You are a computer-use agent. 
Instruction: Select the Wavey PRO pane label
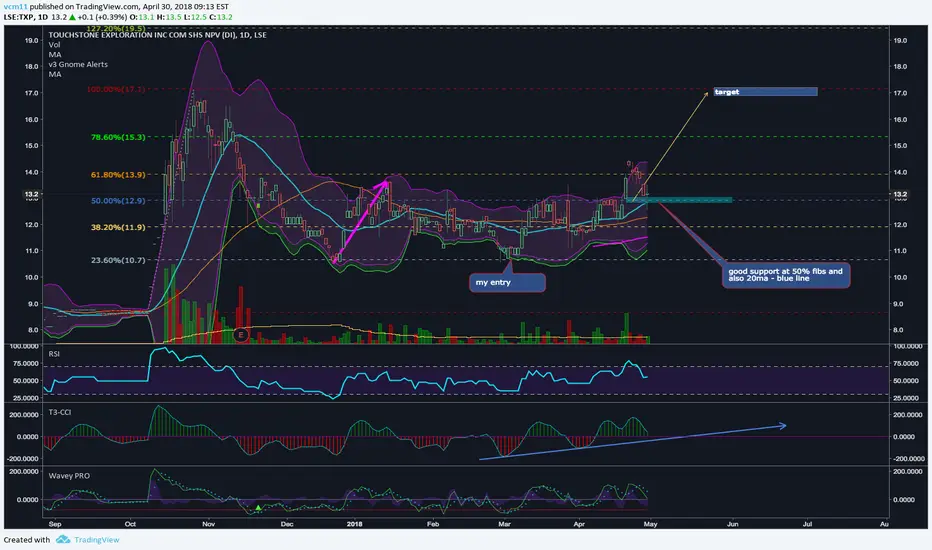69,476
